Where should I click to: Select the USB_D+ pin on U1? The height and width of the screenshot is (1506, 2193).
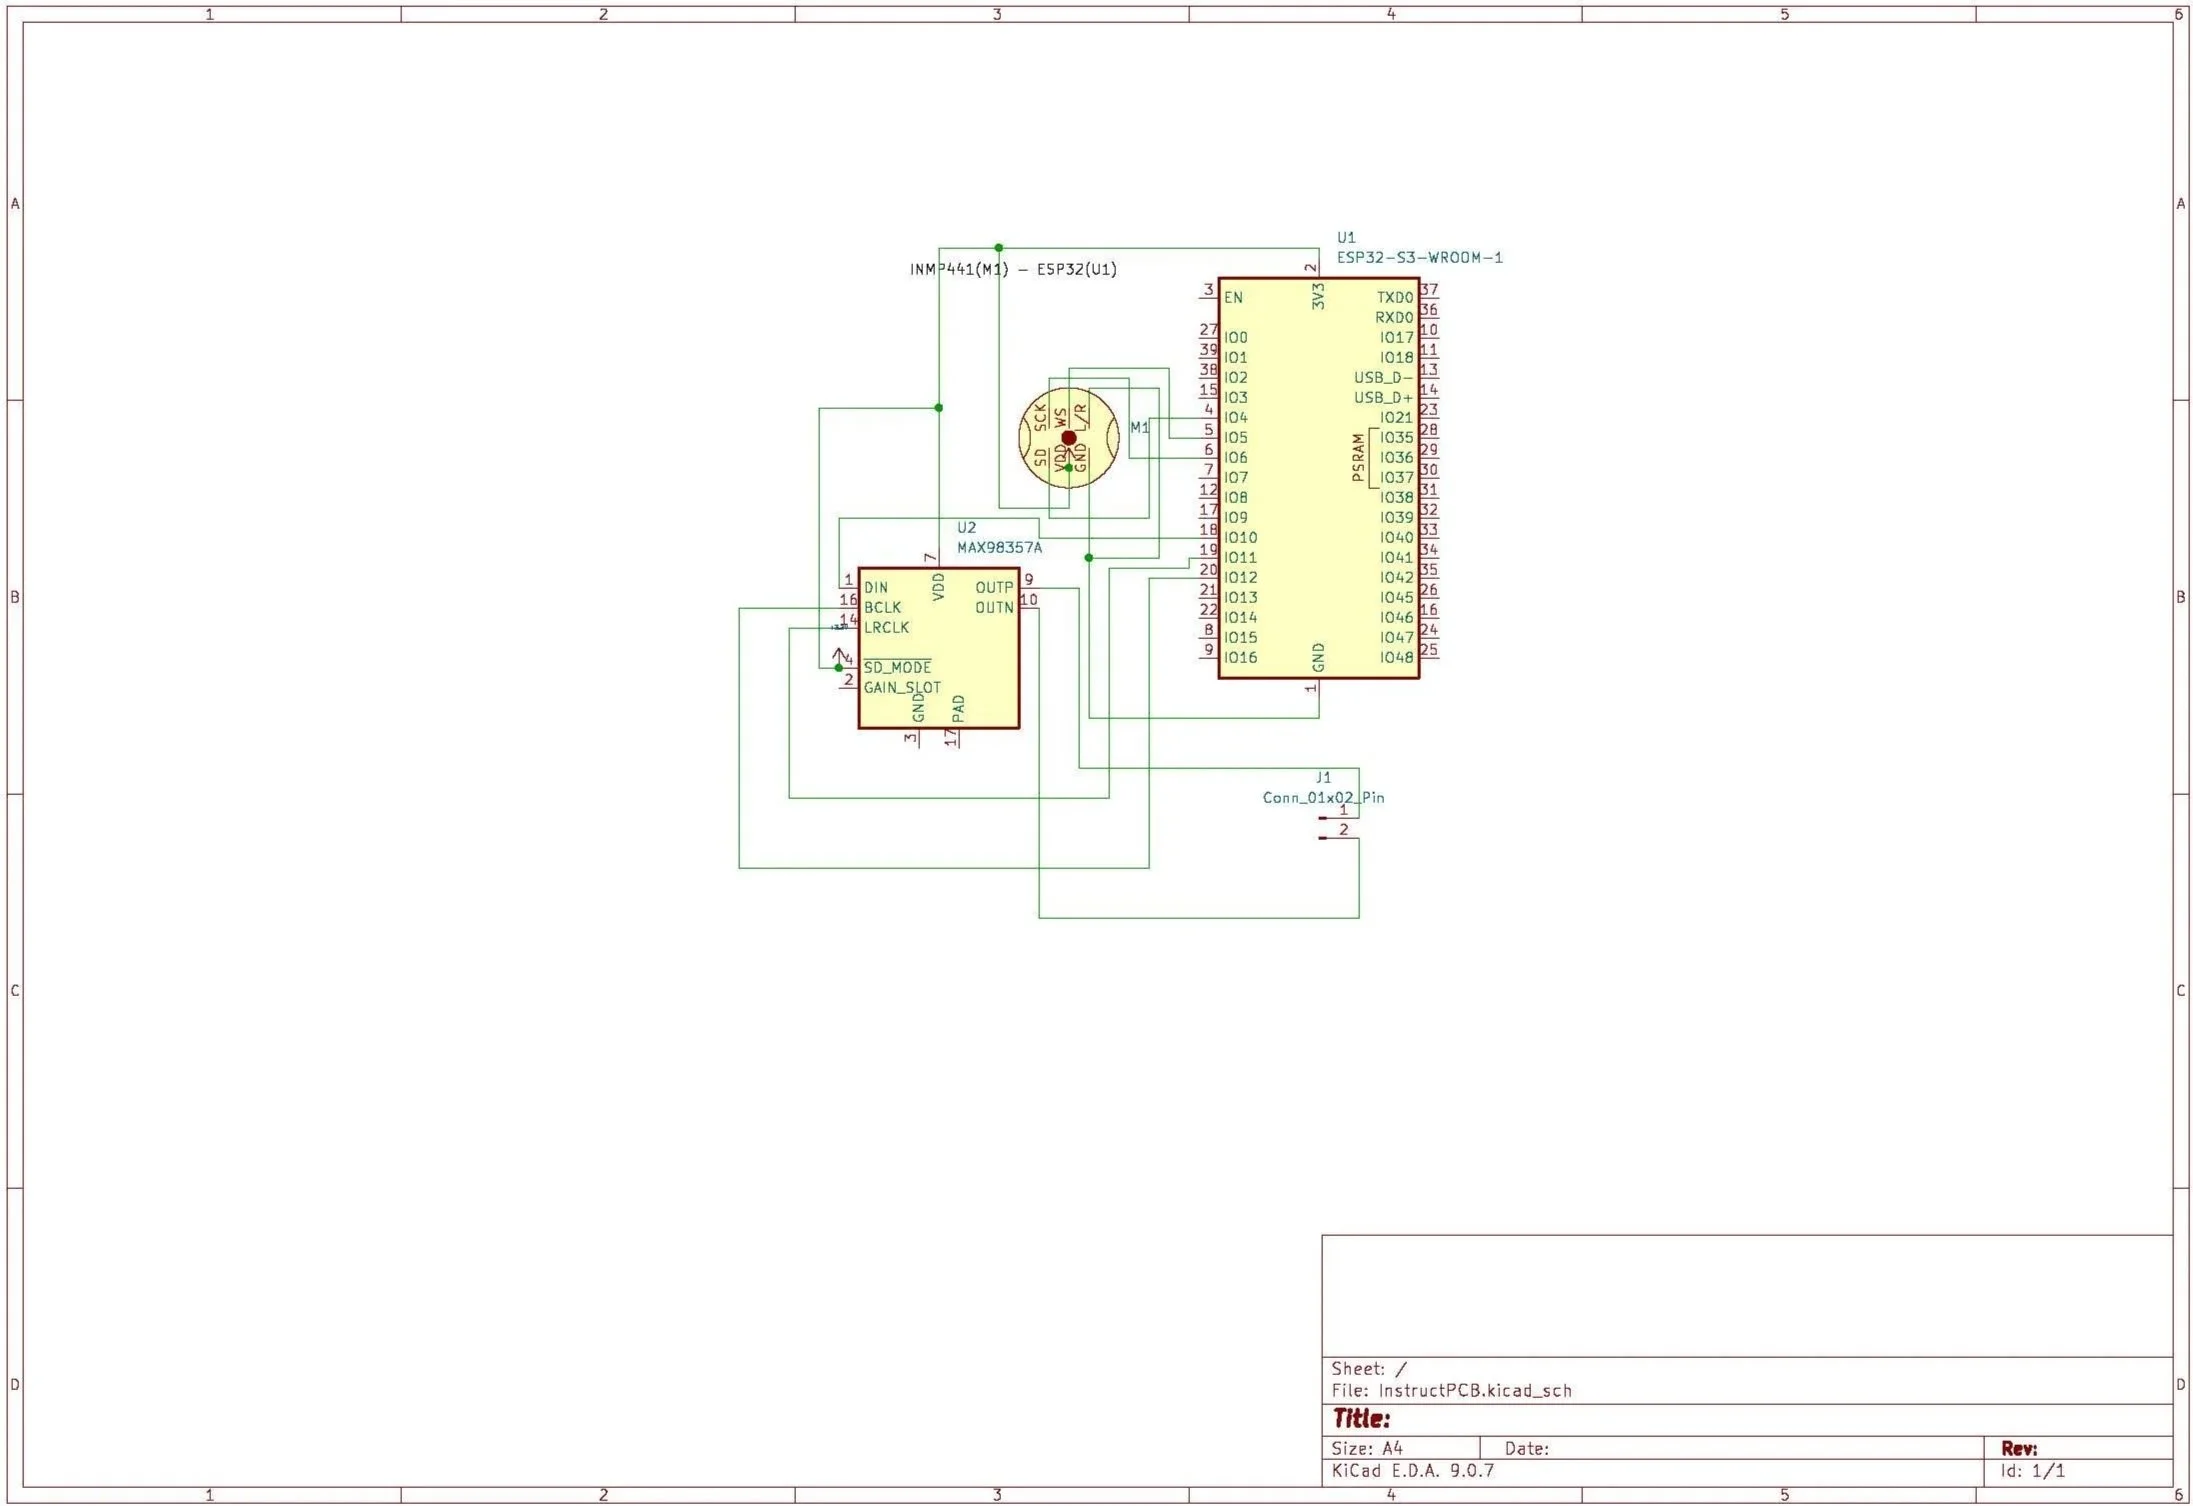(1383, 398)
